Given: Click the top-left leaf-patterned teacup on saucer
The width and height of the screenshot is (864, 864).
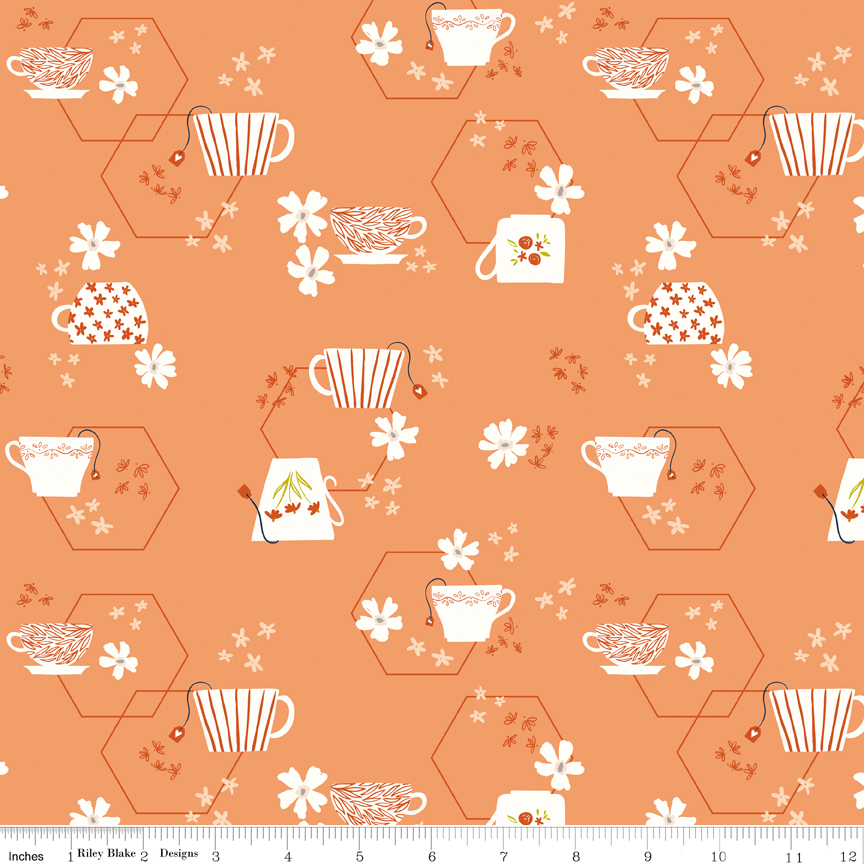Looking at the screenshot, I should click(50, 72).
